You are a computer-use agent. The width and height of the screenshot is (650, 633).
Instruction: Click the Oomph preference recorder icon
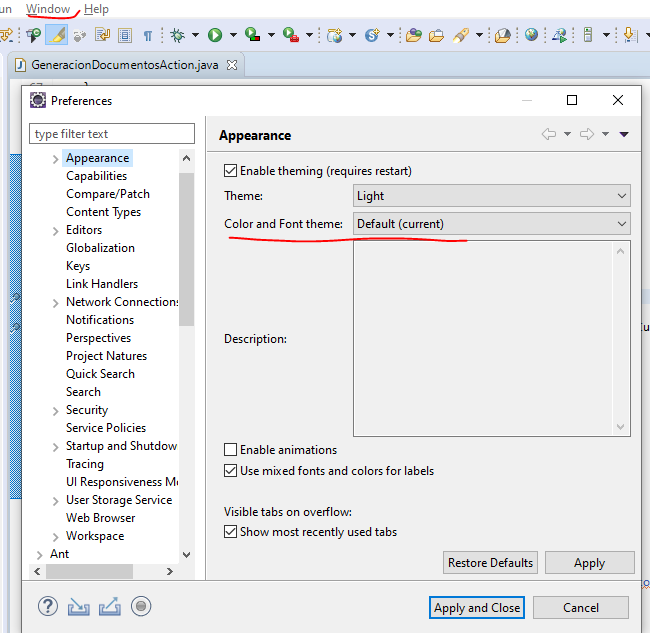coord(141,606)
